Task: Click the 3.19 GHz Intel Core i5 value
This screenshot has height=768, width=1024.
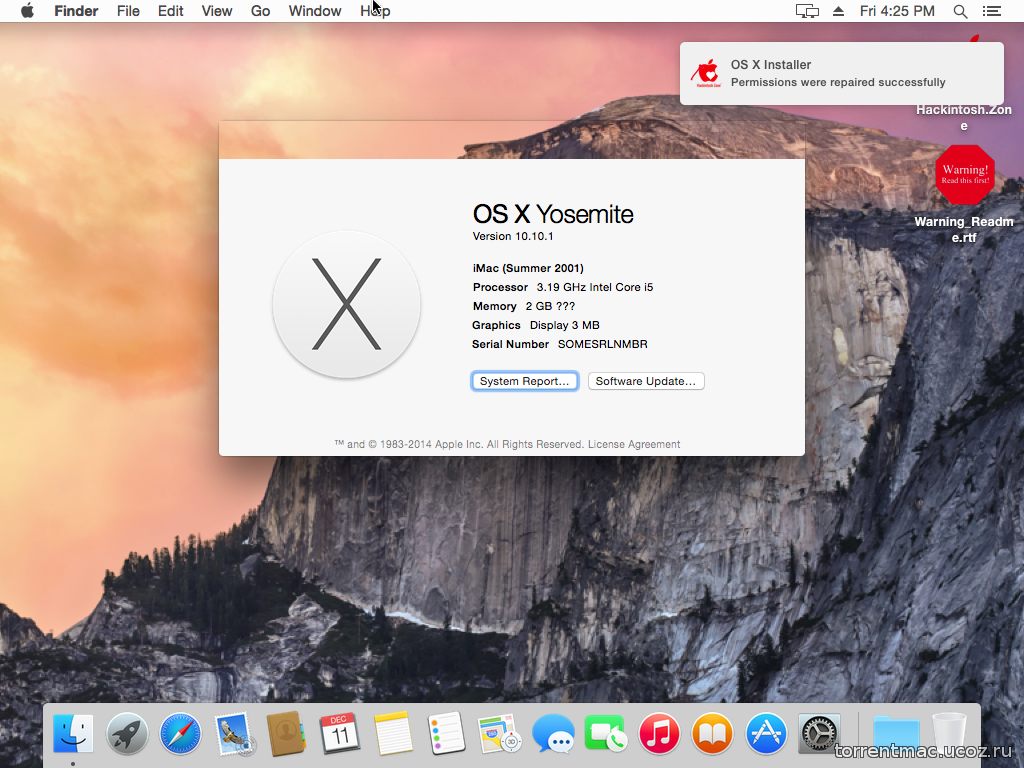Action: pos(595,287)
